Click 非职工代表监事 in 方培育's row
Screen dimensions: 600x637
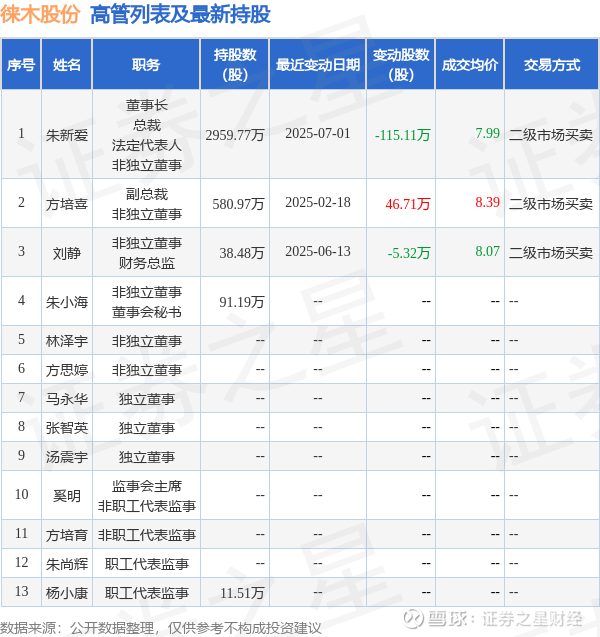click(x=147, y=535)
